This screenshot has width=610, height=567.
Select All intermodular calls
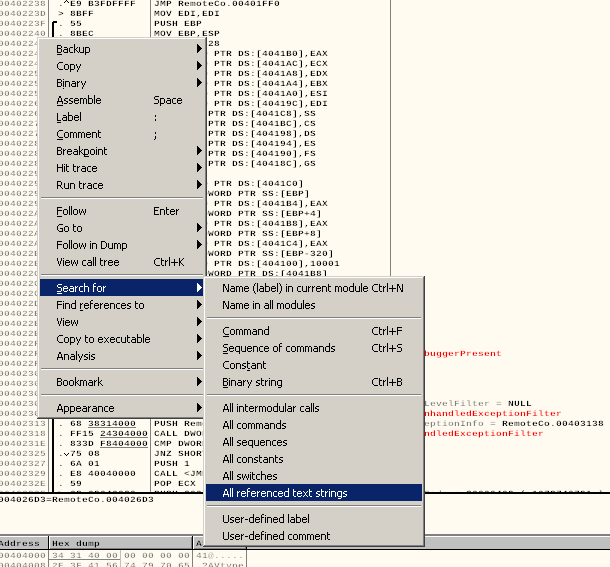(x=270, y=408)
